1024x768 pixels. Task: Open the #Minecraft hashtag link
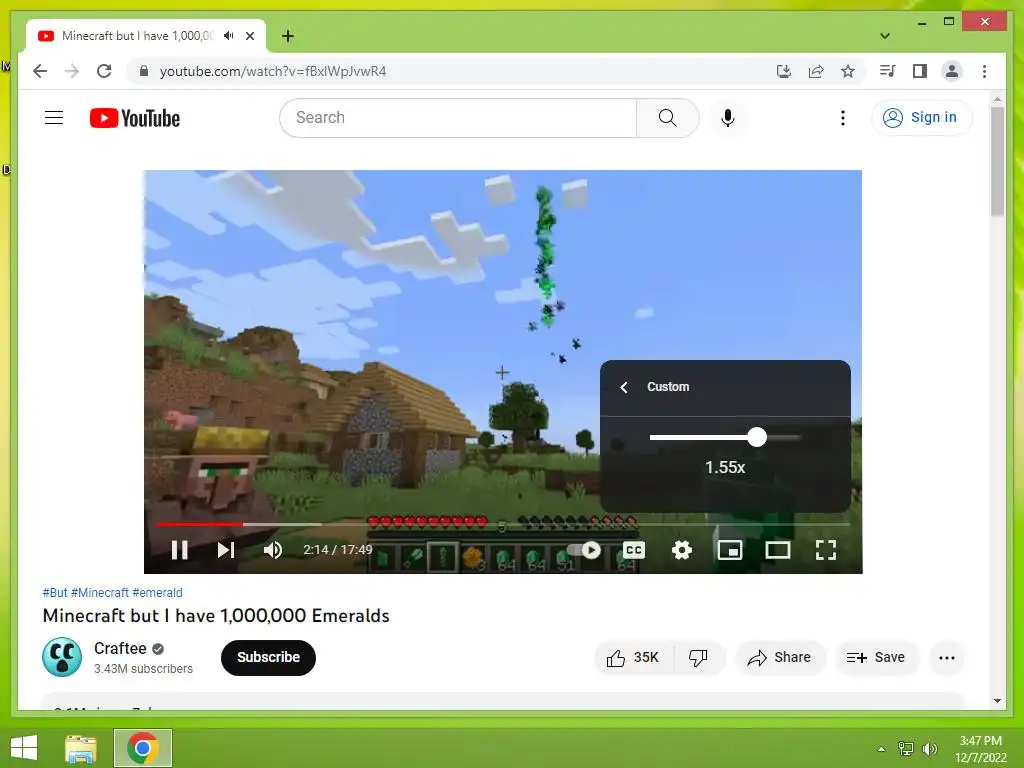pyautogui.click(x=100, y=592)
